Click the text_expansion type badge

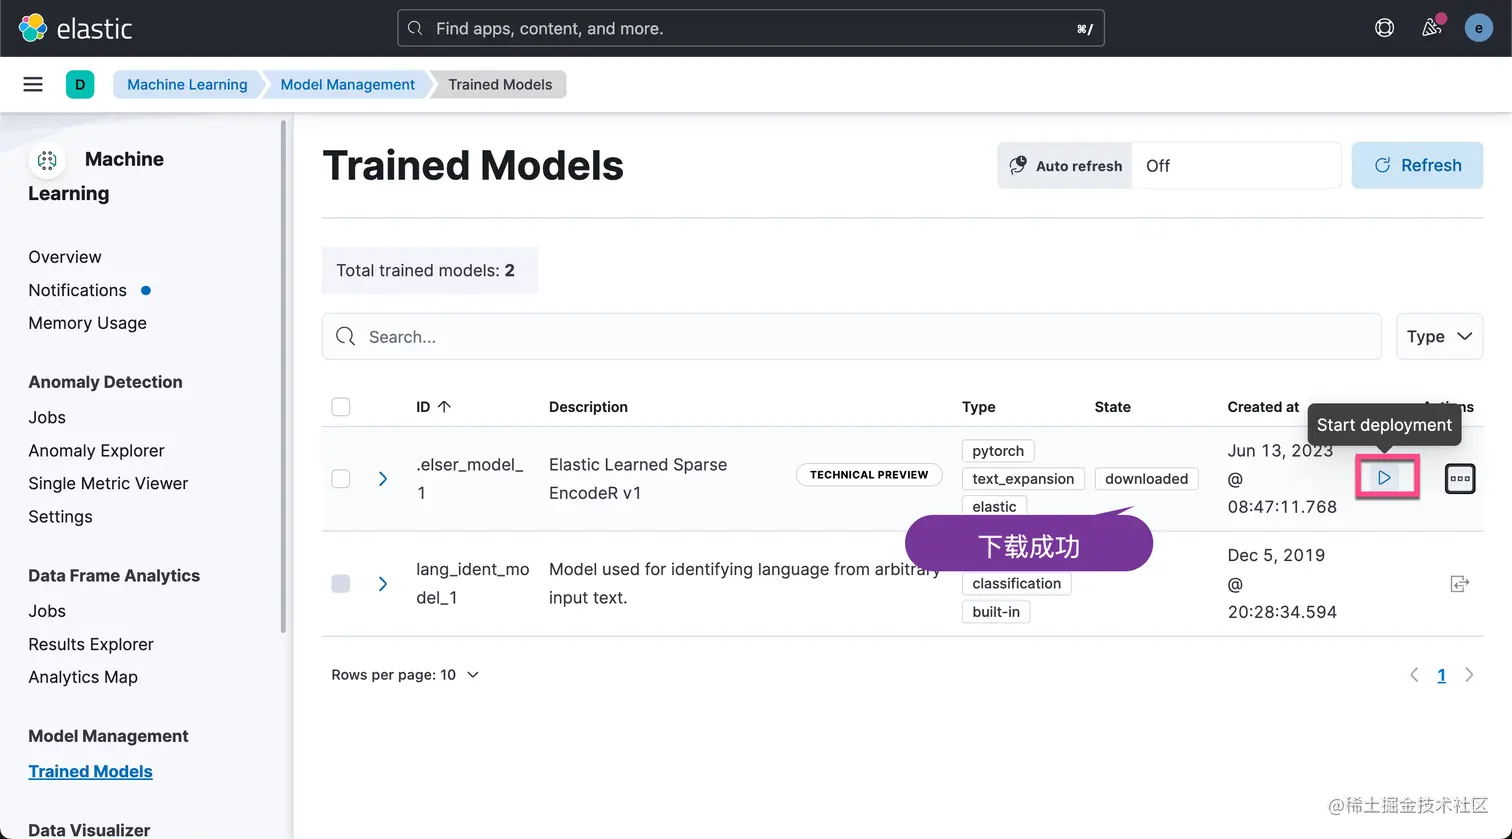click(1023, 479)
